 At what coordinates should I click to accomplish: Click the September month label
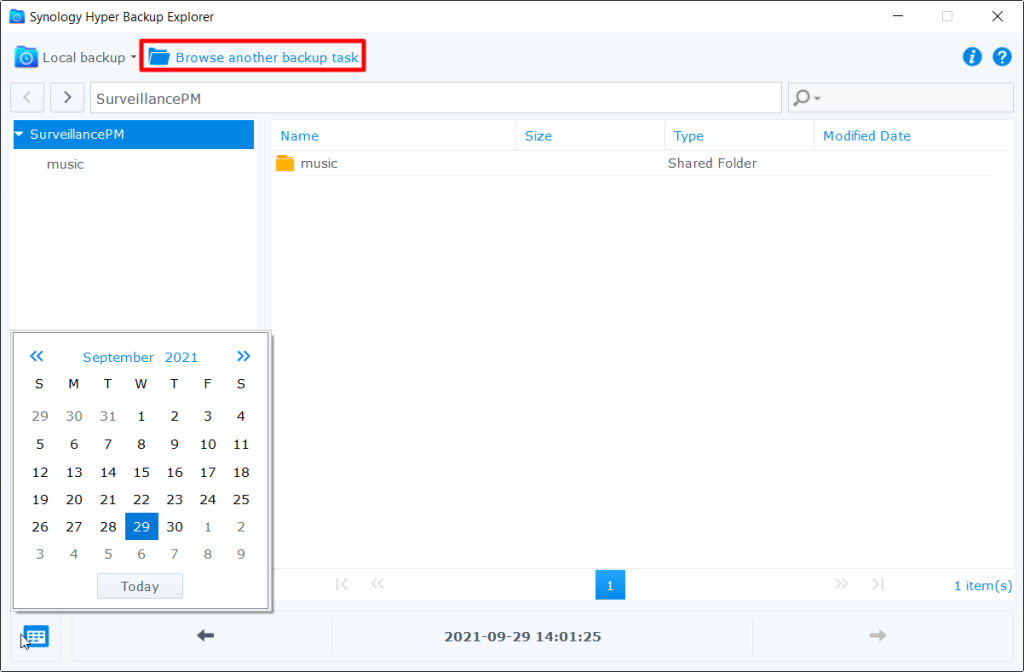click(118, 357)
